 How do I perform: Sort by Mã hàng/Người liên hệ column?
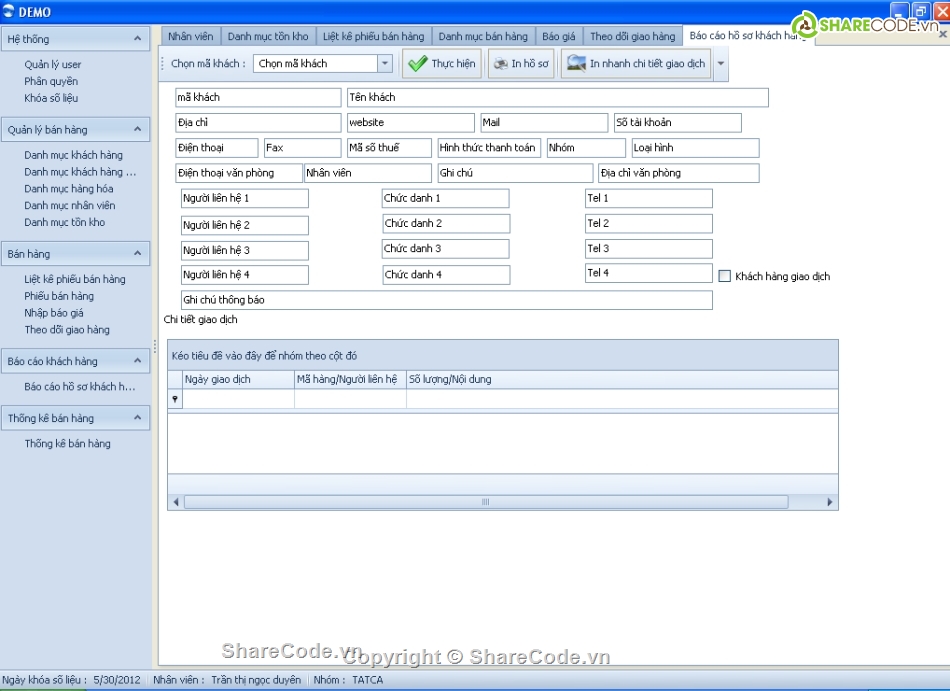[x=350, y=380]
